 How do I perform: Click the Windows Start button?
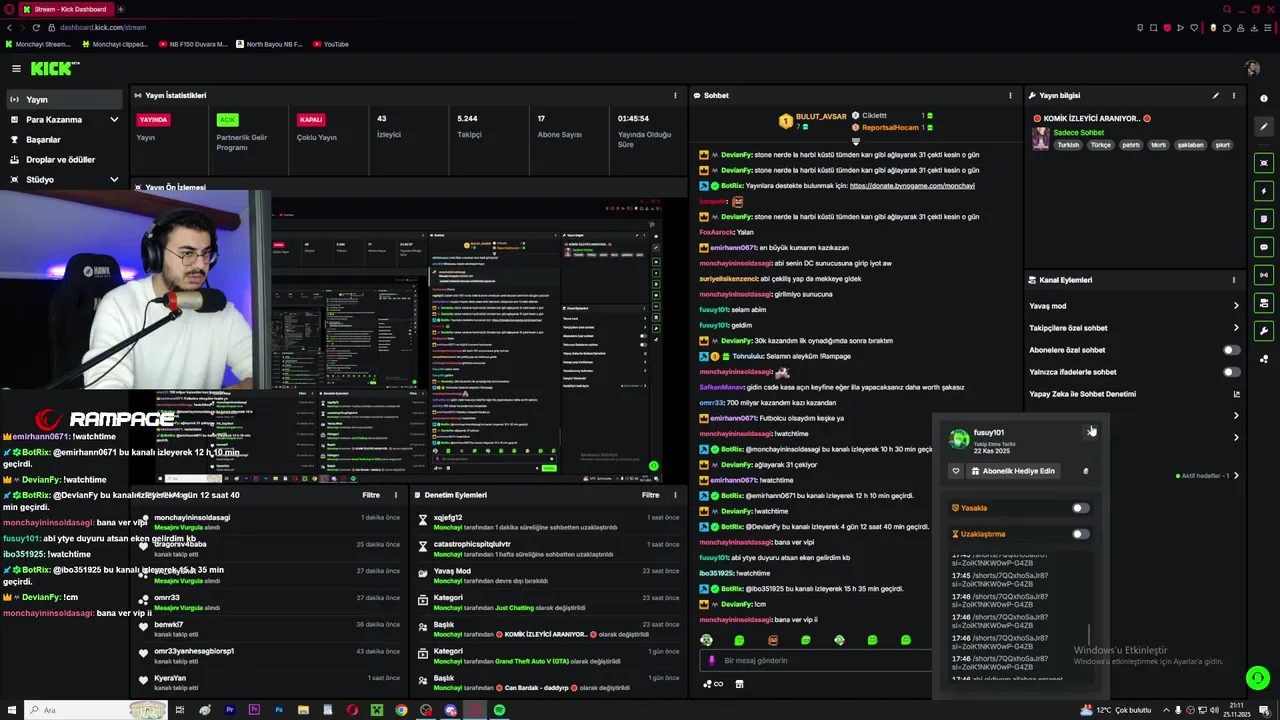10,710
